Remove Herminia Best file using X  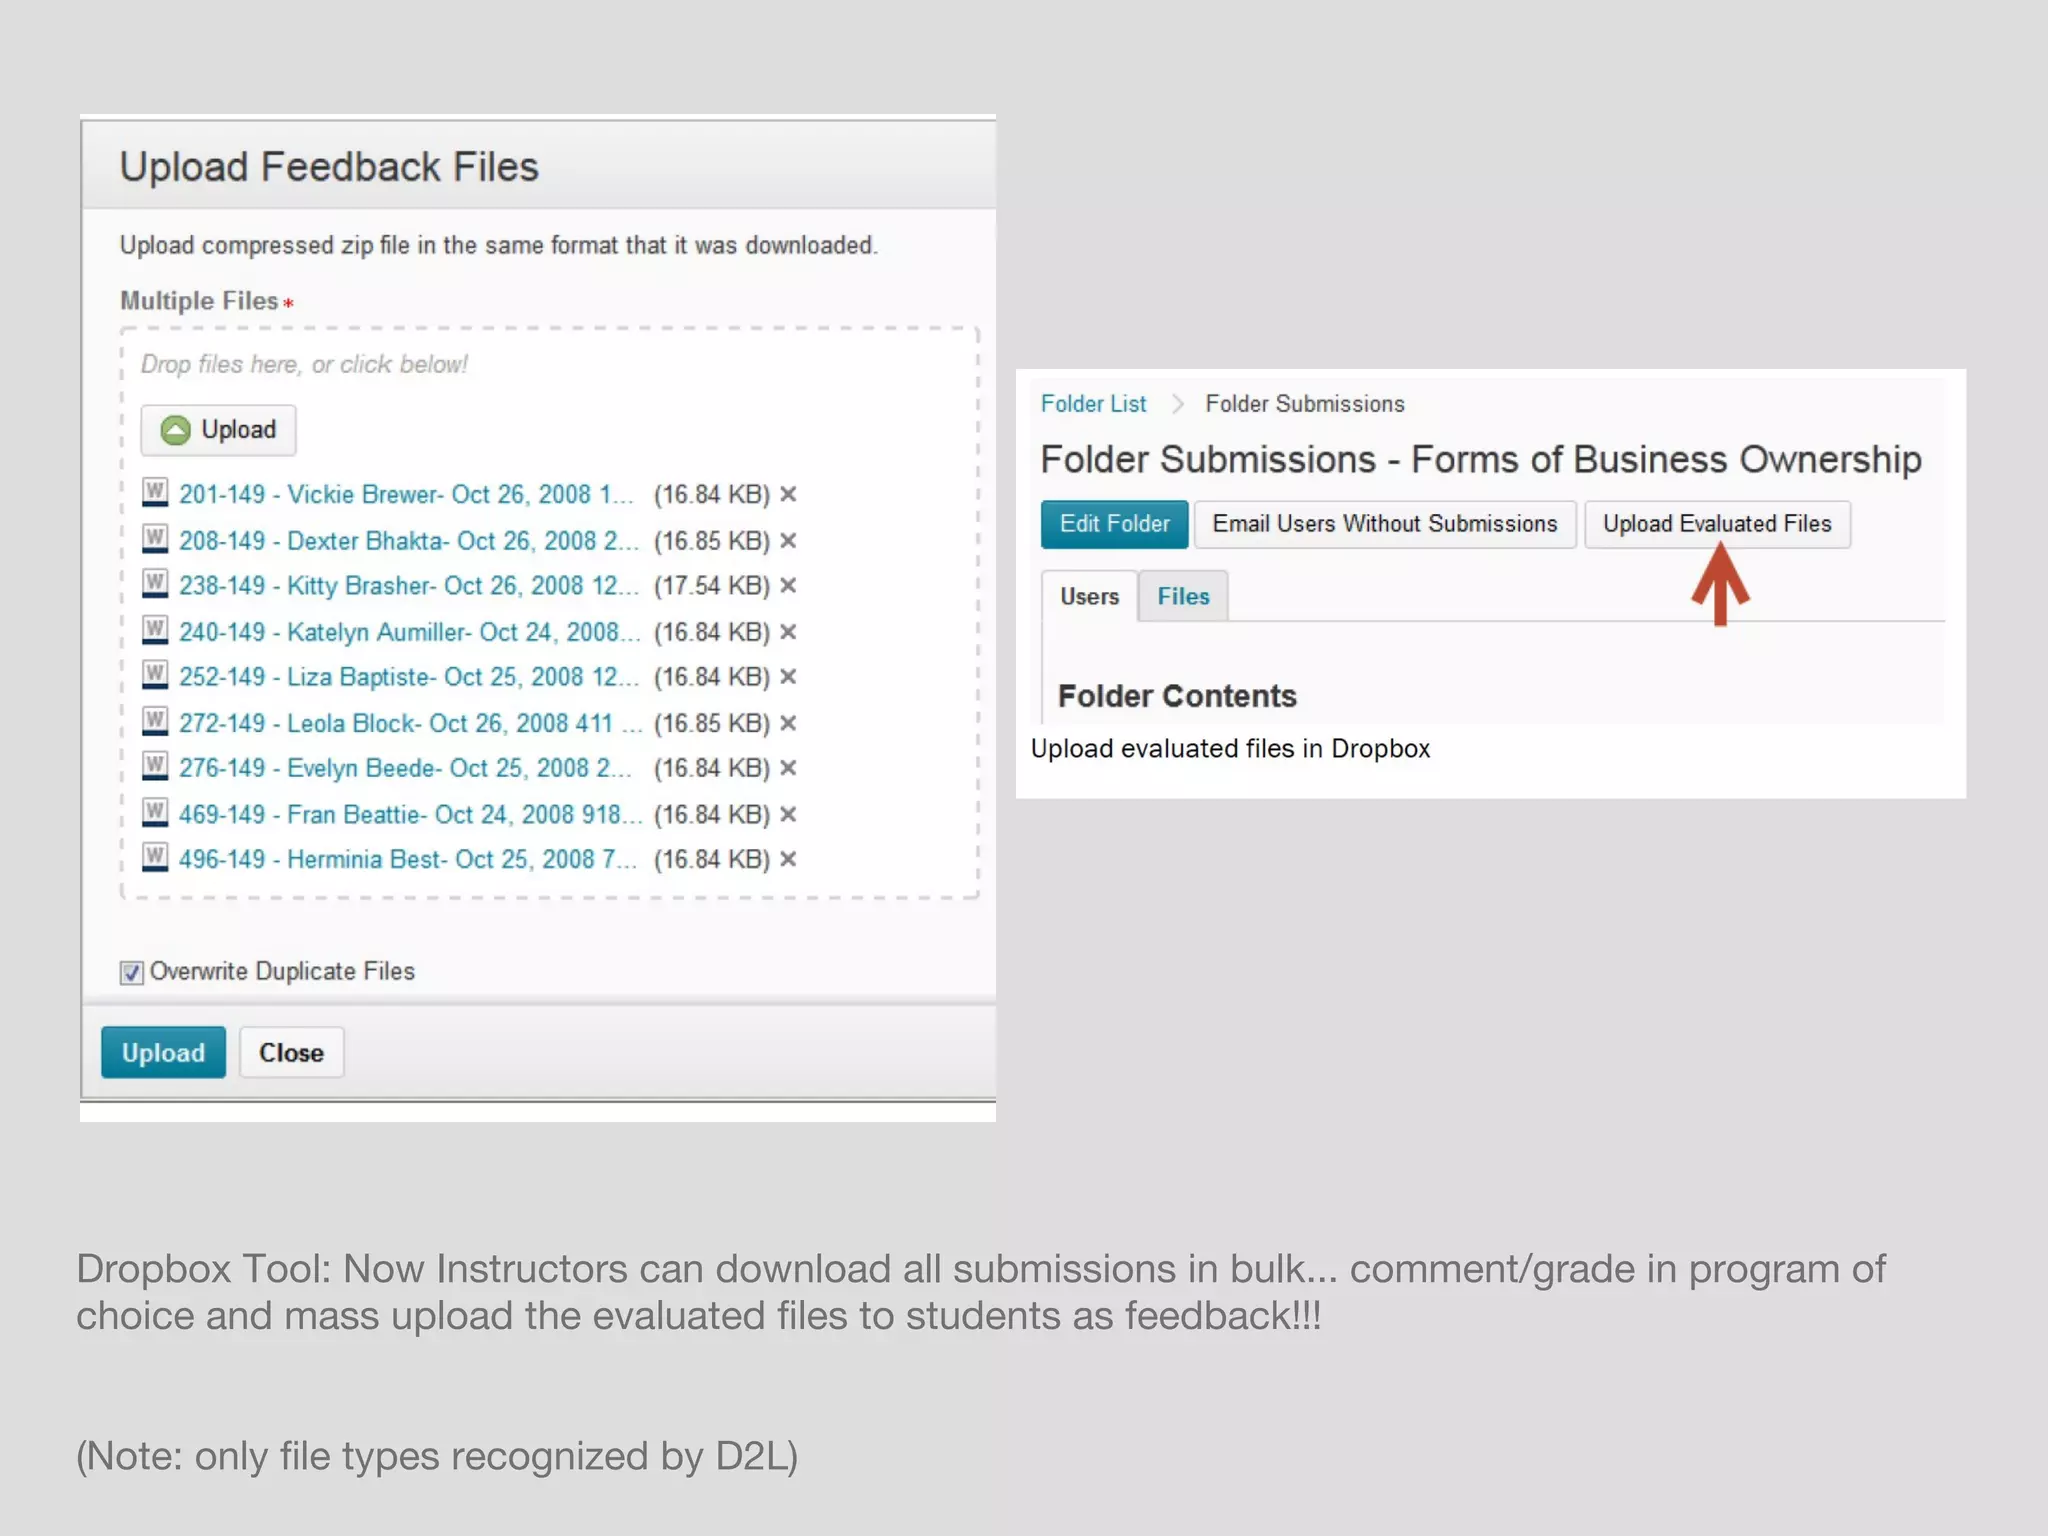coord(788,859)
